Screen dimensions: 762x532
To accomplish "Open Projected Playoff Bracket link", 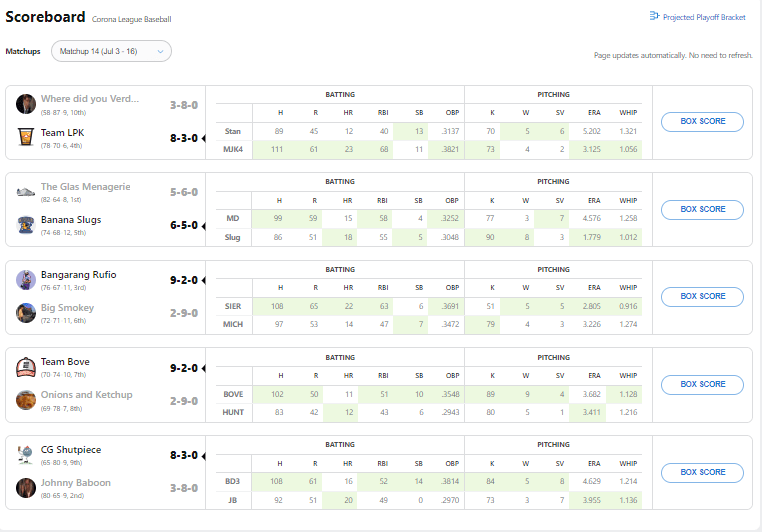I will 699,17.
